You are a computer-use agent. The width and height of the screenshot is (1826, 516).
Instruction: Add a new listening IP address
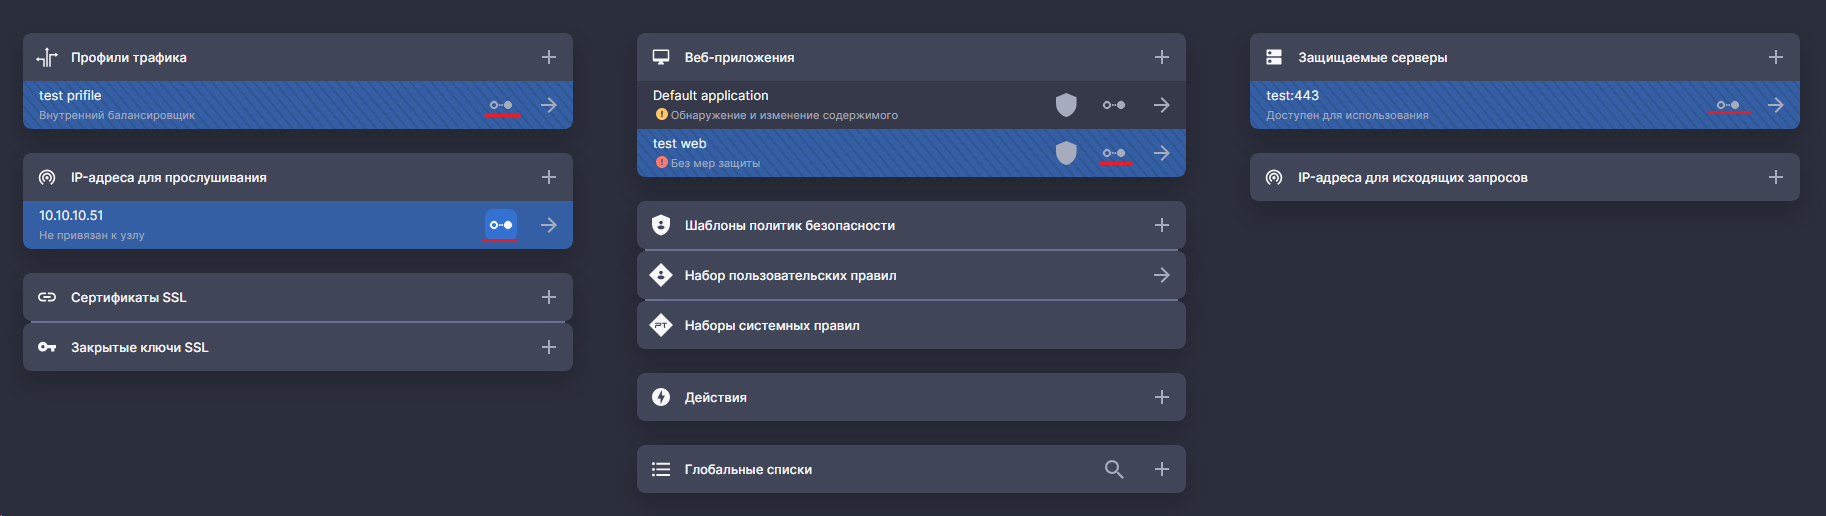point(548,177)
